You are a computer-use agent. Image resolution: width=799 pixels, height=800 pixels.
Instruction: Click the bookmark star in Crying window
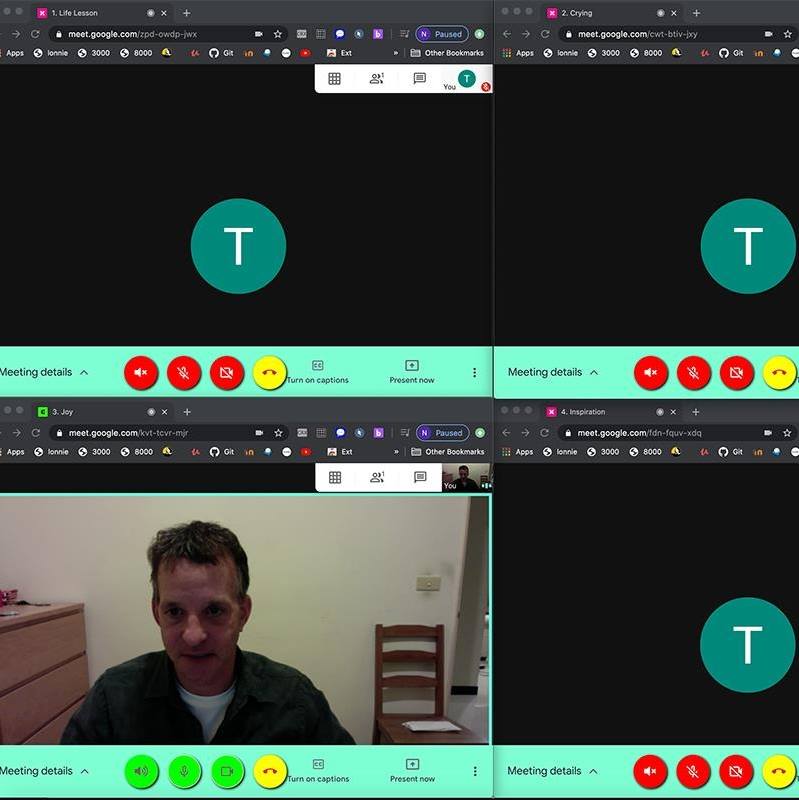[x=788, y=34]
